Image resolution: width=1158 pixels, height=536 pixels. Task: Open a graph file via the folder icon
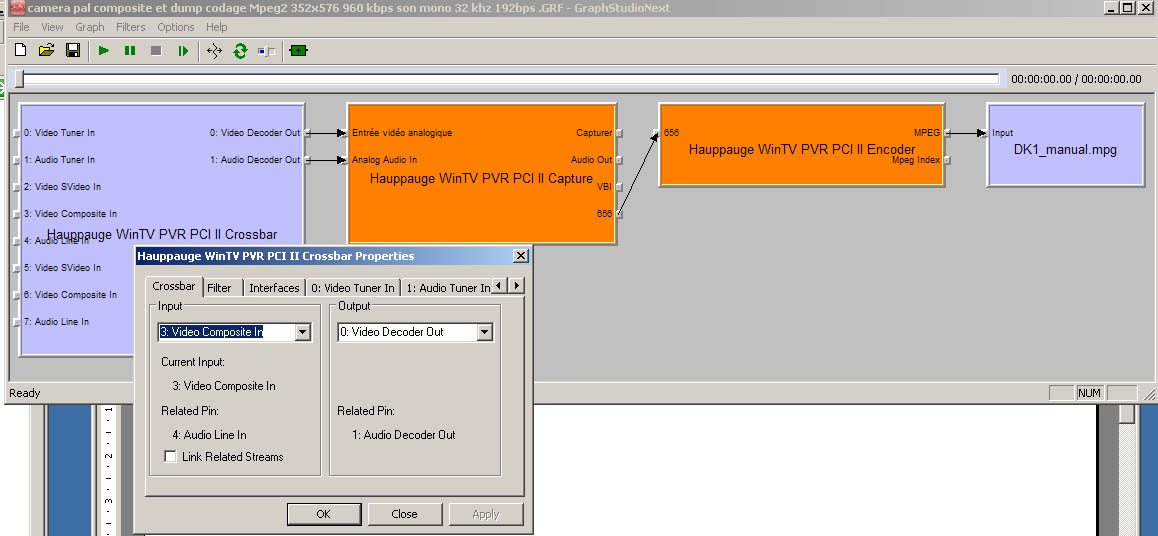coord(47,50)
